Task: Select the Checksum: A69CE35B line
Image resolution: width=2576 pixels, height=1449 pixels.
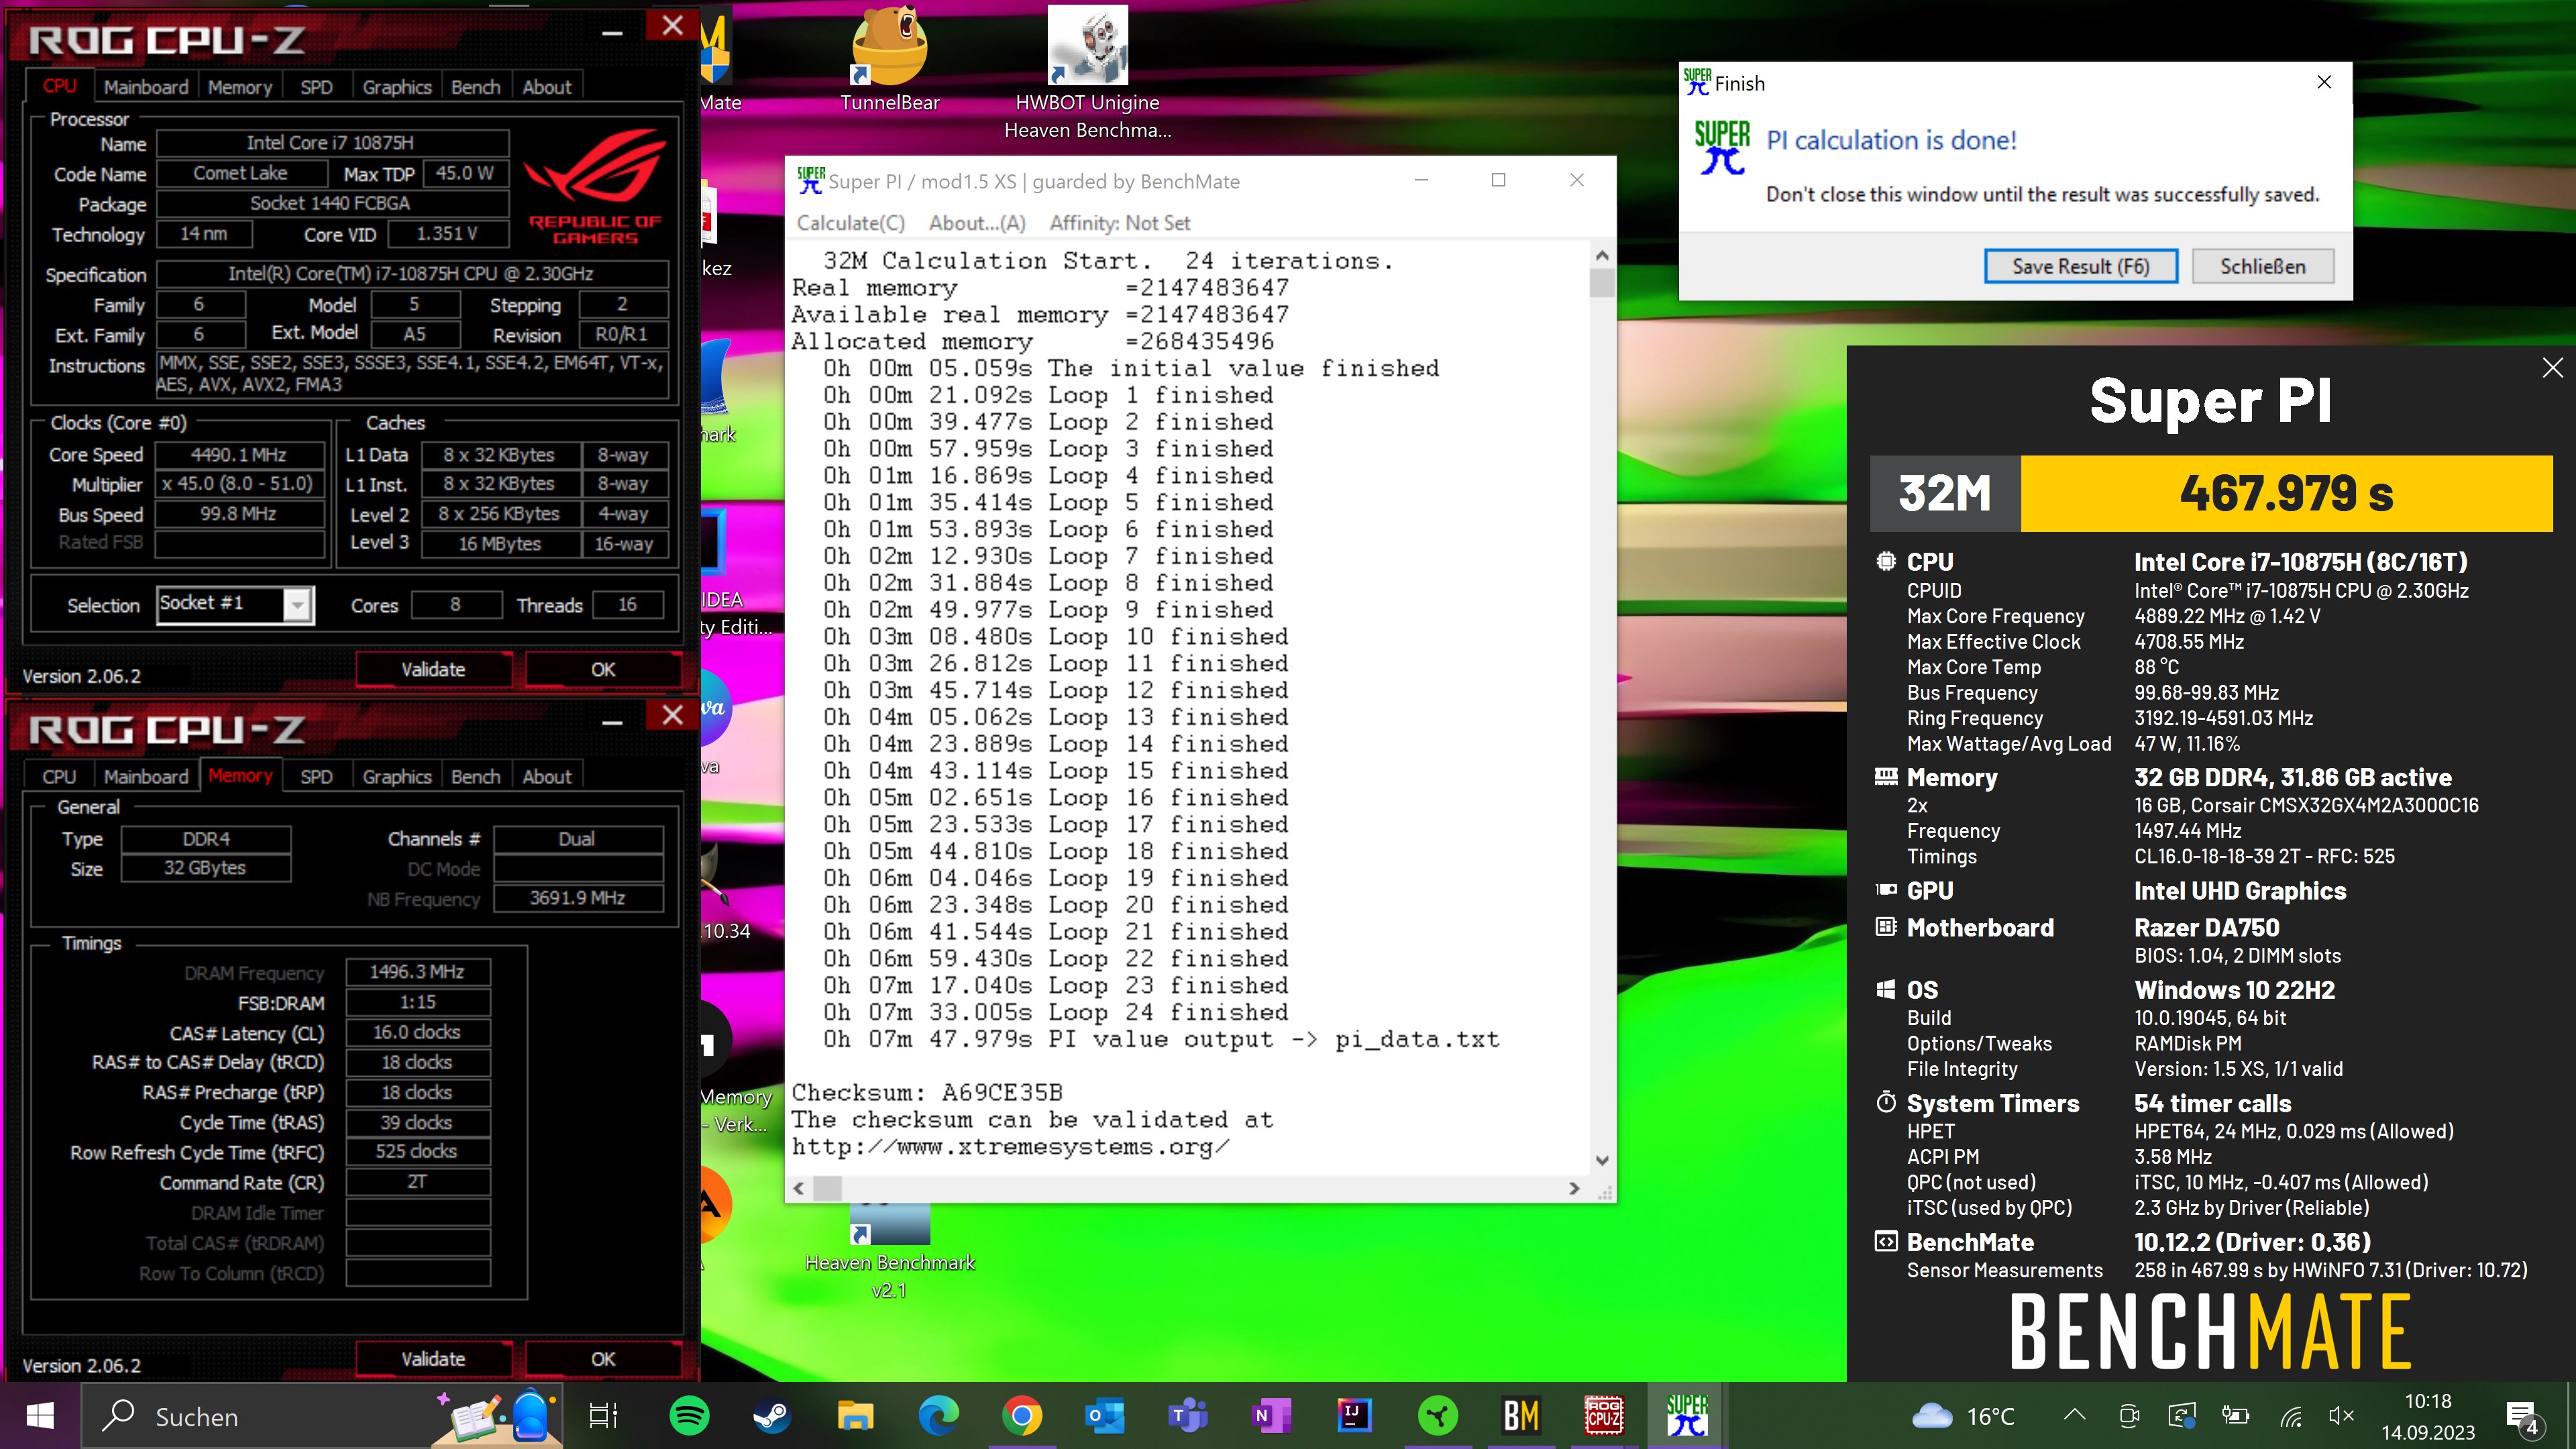Action: [x=927, y=1092]
